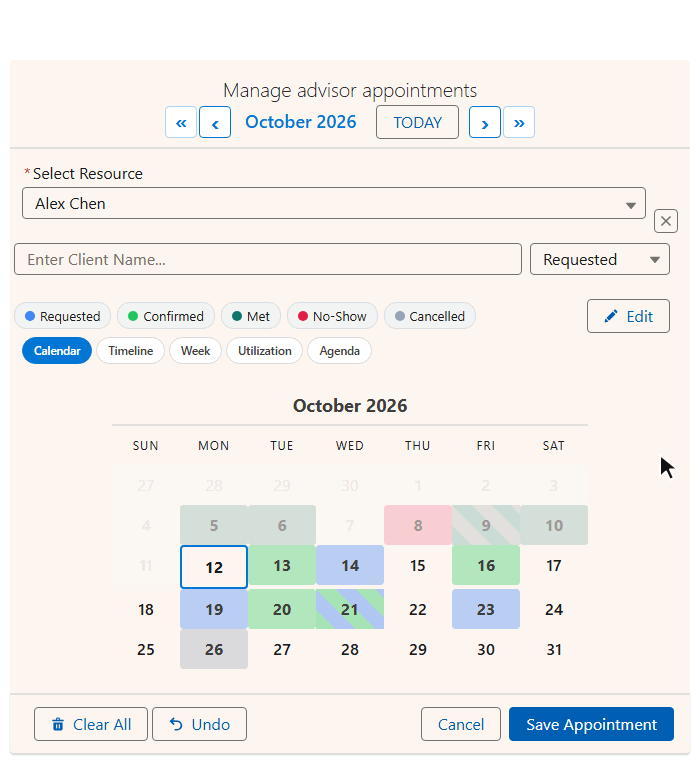Select October 17 on the calendar
This screenshot has height=760, width=700.
(554, 565)
